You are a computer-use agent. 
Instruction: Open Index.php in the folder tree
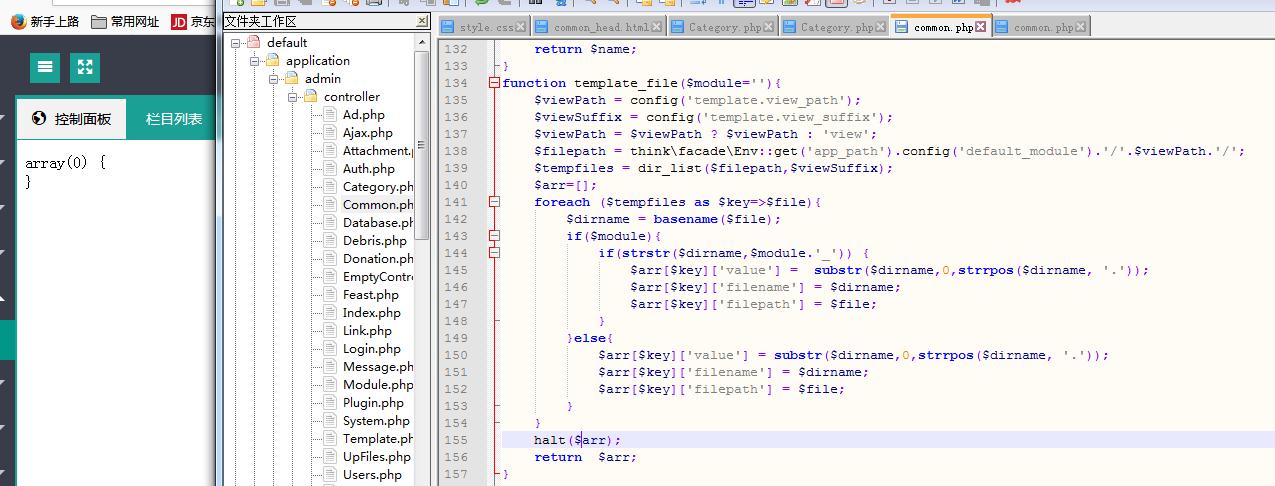pyautogui.click(x=370, y=313)
